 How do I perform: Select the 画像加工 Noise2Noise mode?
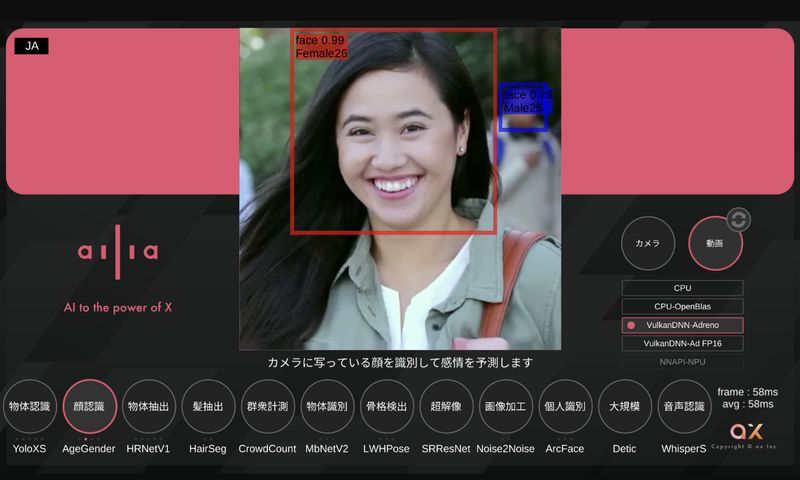pyautogui.click(x=506, y=407)
